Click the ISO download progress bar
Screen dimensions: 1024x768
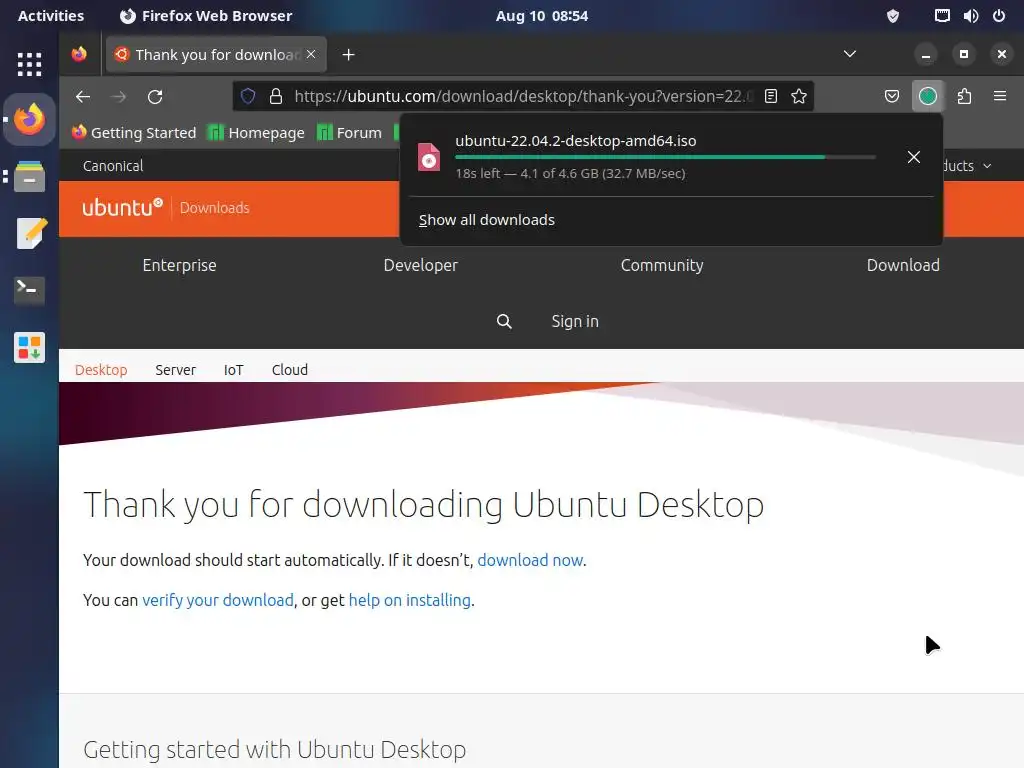click(665, 157)
